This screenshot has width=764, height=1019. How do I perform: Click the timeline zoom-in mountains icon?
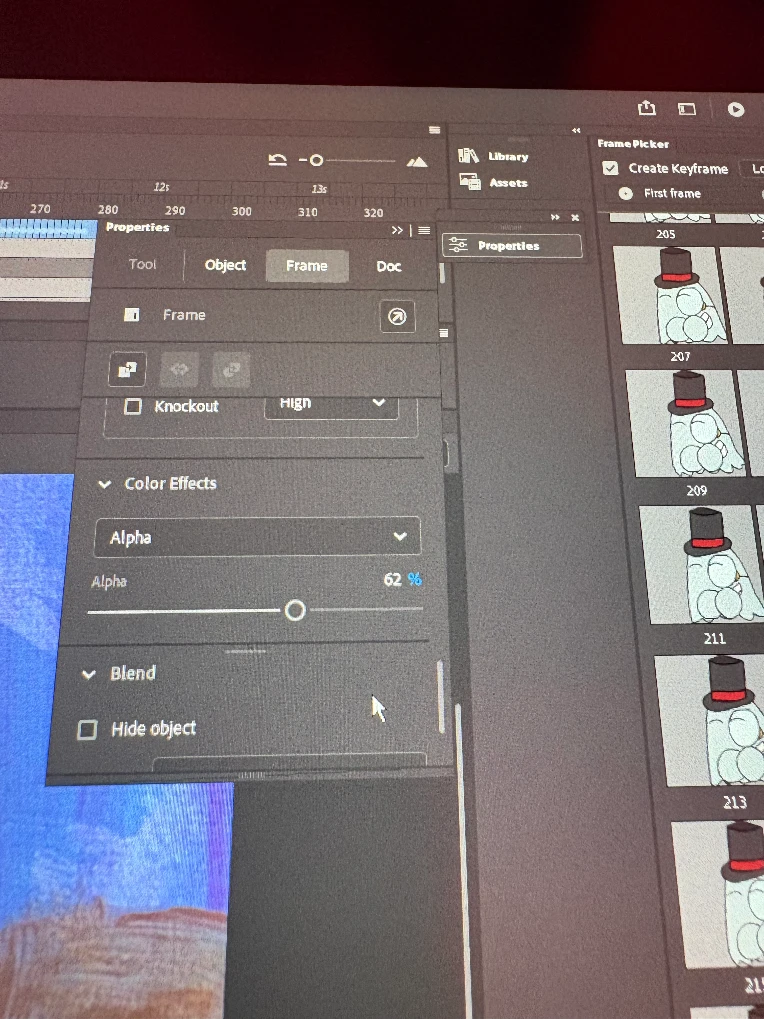(417, 161)
